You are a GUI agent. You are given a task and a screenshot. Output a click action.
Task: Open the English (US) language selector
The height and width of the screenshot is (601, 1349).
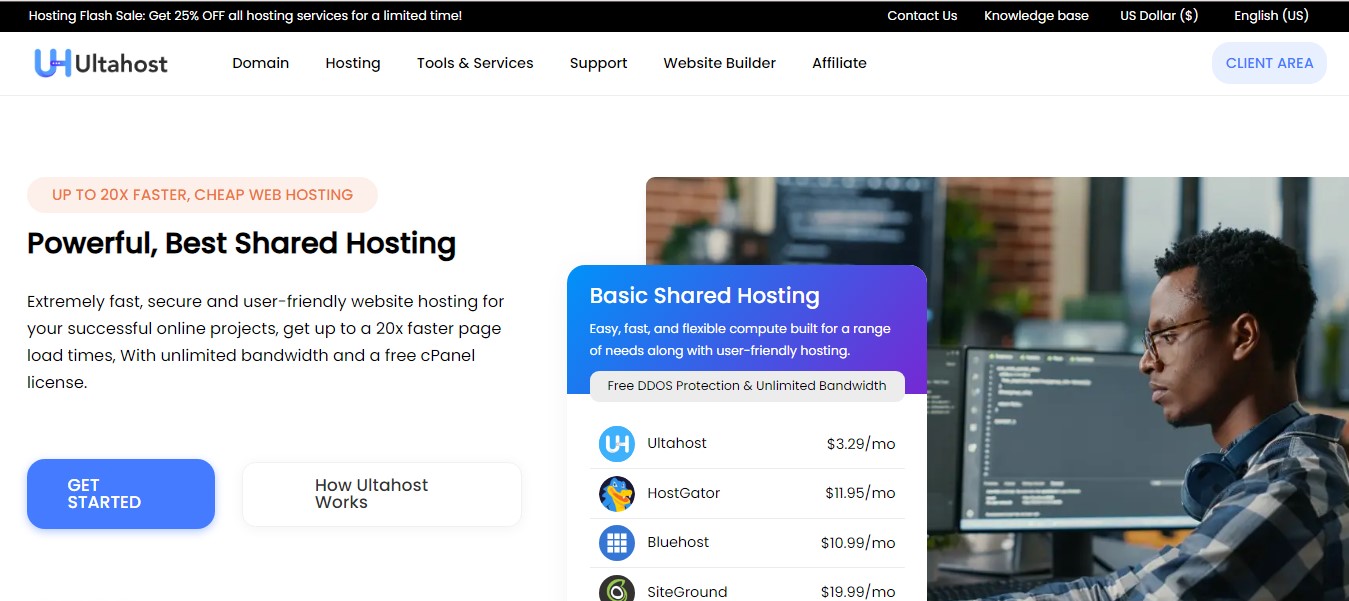[1271, 15]
